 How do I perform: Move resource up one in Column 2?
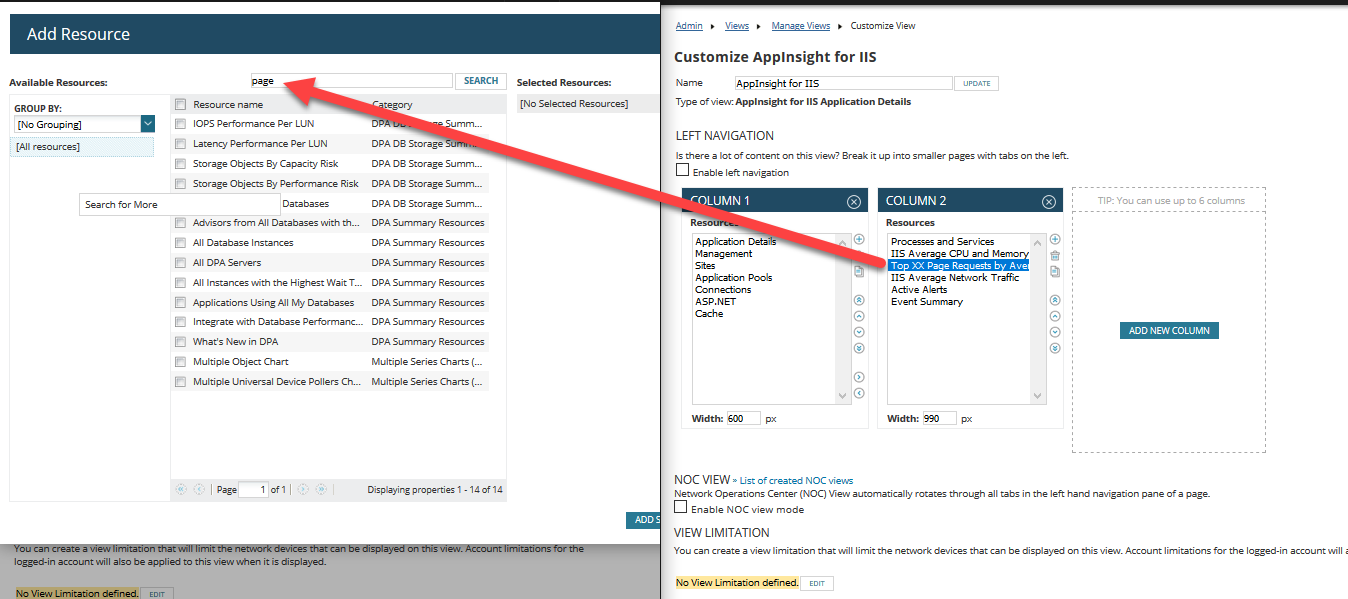tap(1055, 316)
